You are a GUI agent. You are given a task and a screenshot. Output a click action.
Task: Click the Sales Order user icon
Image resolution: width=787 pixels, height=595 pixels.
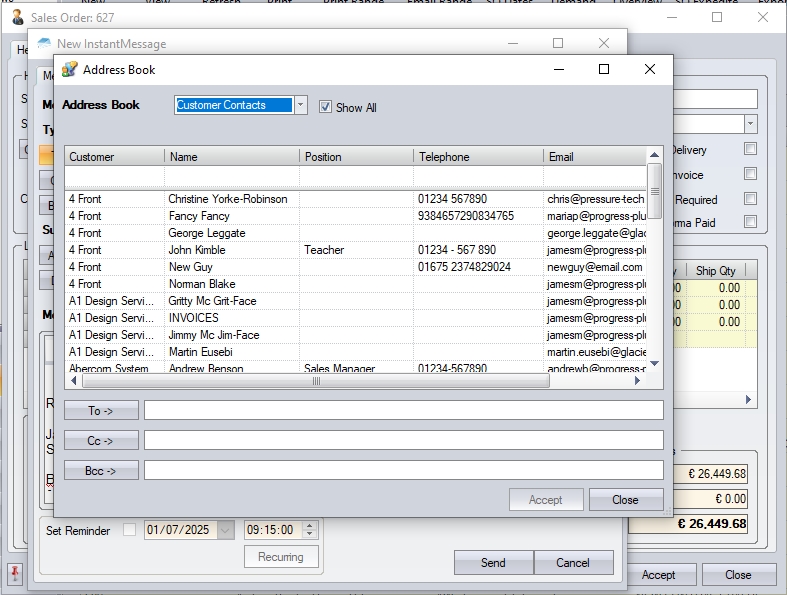(18, 18)
